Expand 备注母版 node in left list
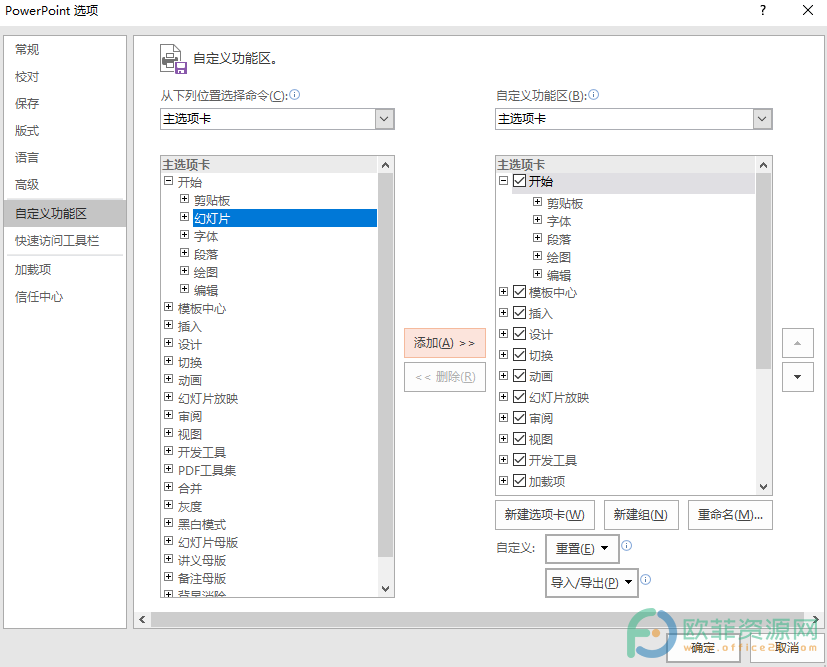827x667 pixels. point(168,577)
